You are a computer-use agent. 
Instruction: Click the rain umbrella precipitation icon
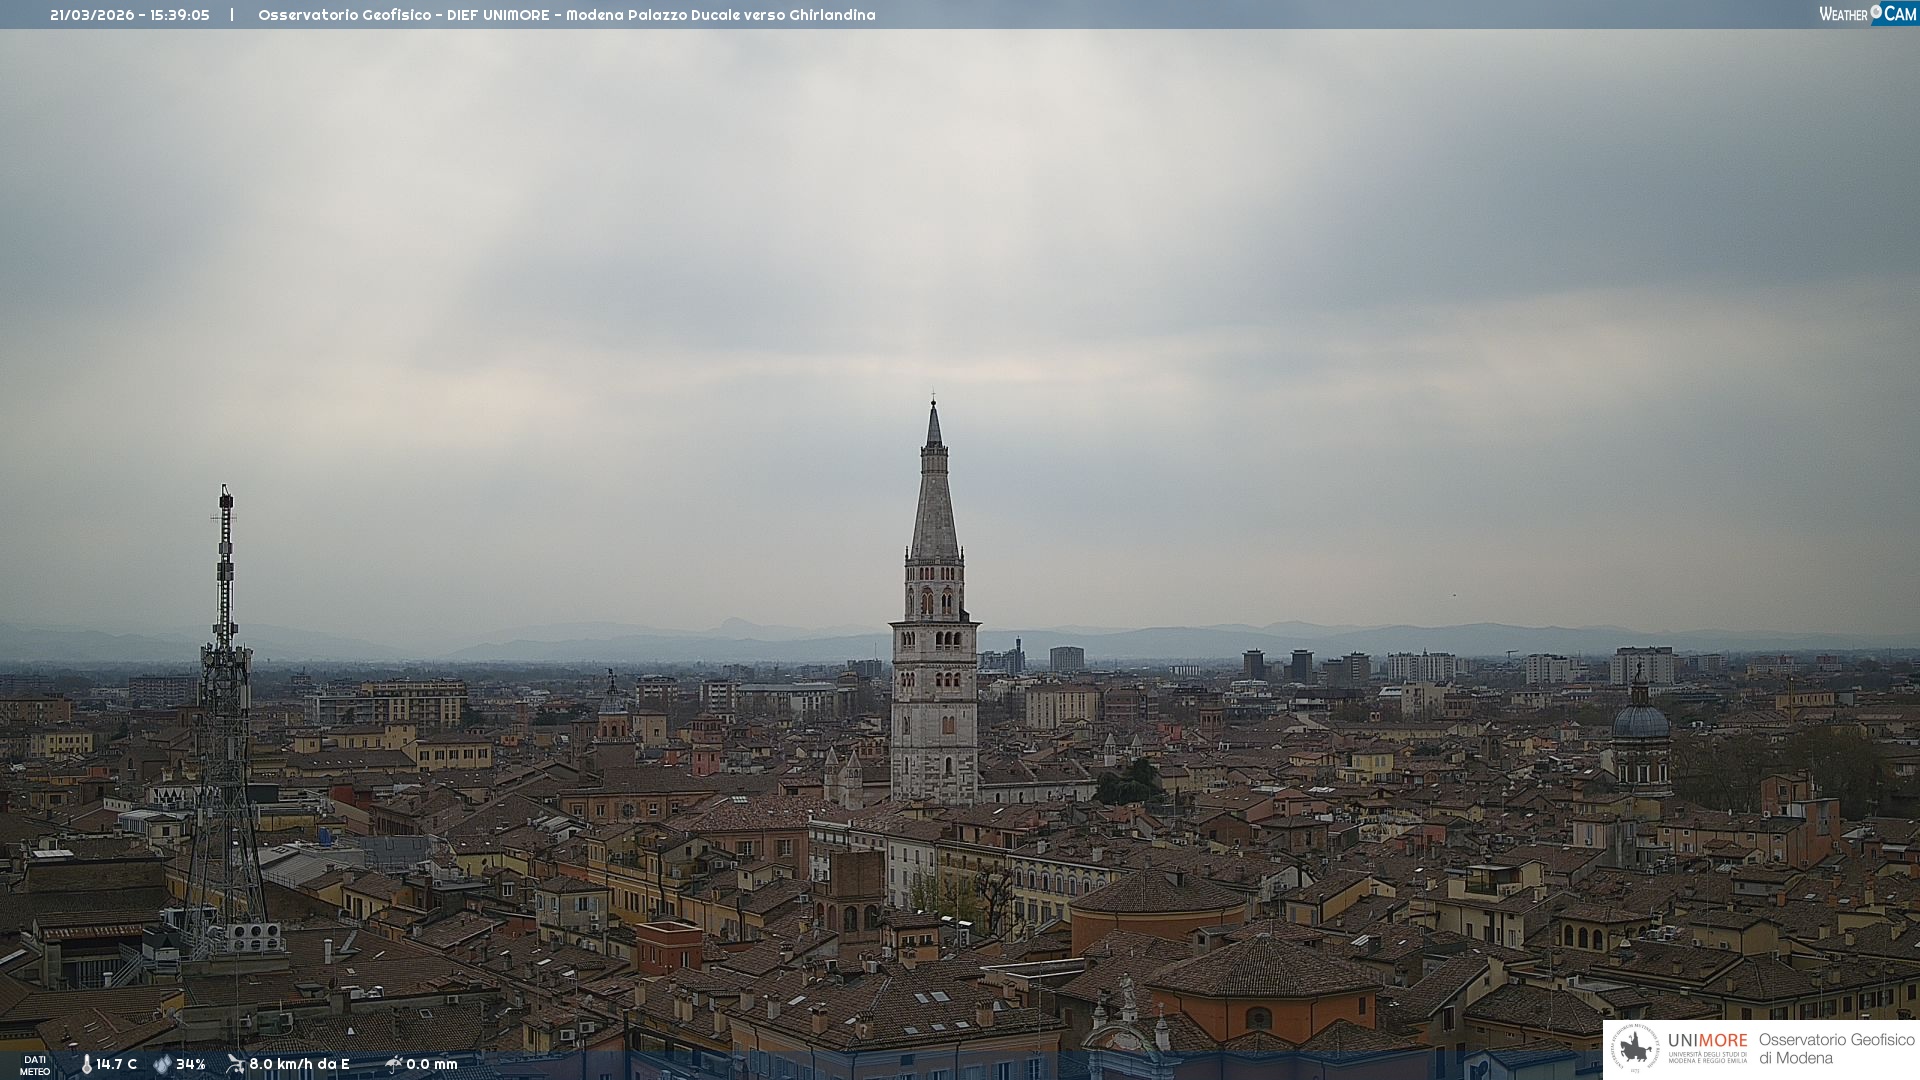click(x=393, y=1064)
